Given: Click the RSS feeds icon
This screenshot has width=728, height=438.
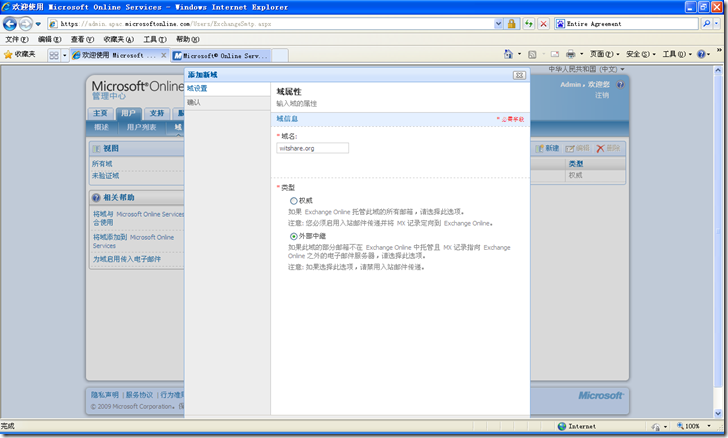Looking at the screenshot, I should click(532, 54).
